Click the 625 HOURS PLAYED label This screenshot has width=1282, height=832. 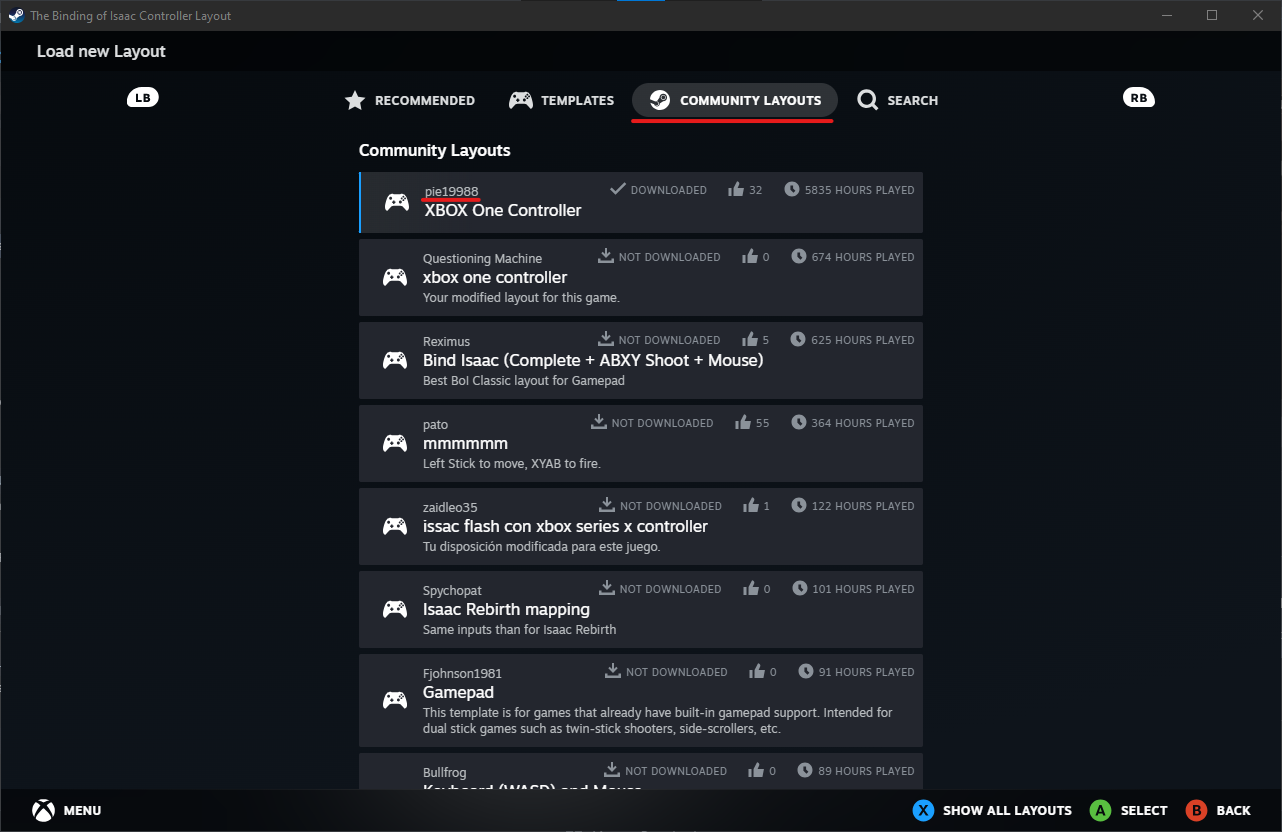coord(863,340)
